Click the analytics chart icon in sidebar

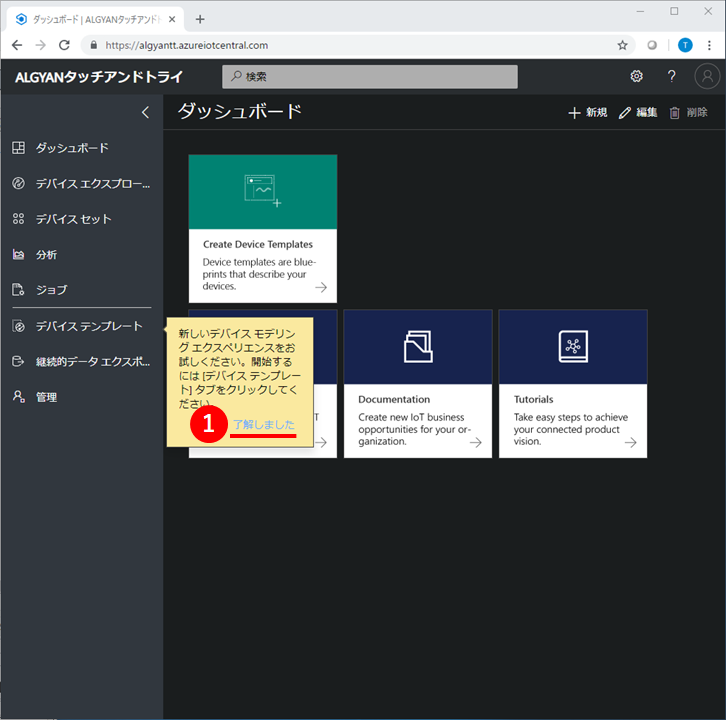click(19, 254)
